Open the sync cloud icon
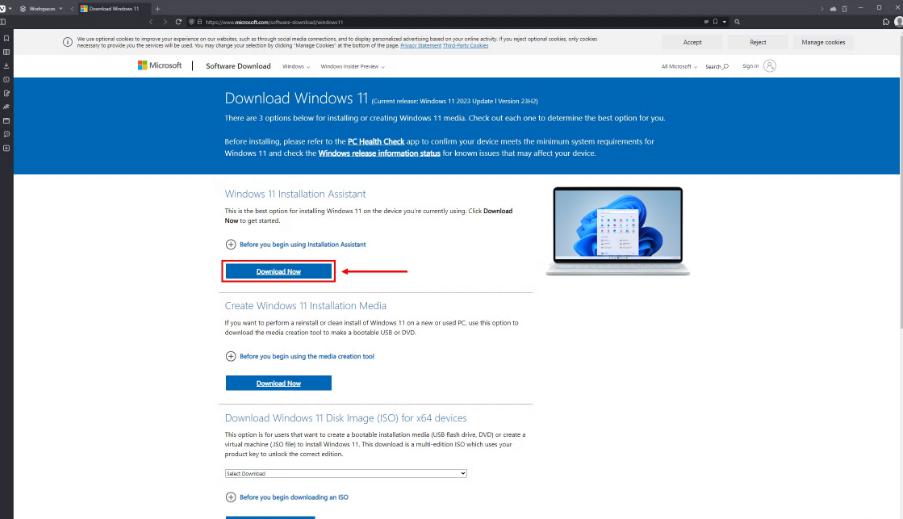Image resolution: width=903 pixels, height=519 pixels. coord(833,9)
